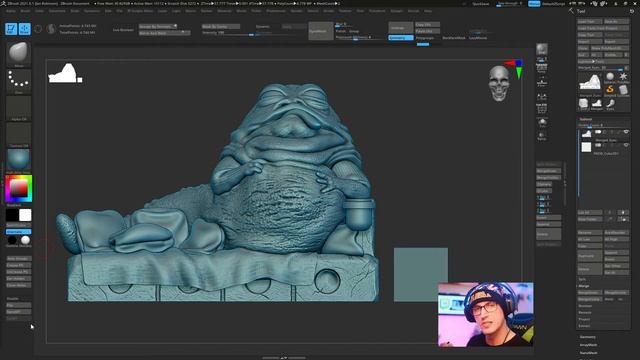Click the Duplicate subtool button

coord(590,256)
